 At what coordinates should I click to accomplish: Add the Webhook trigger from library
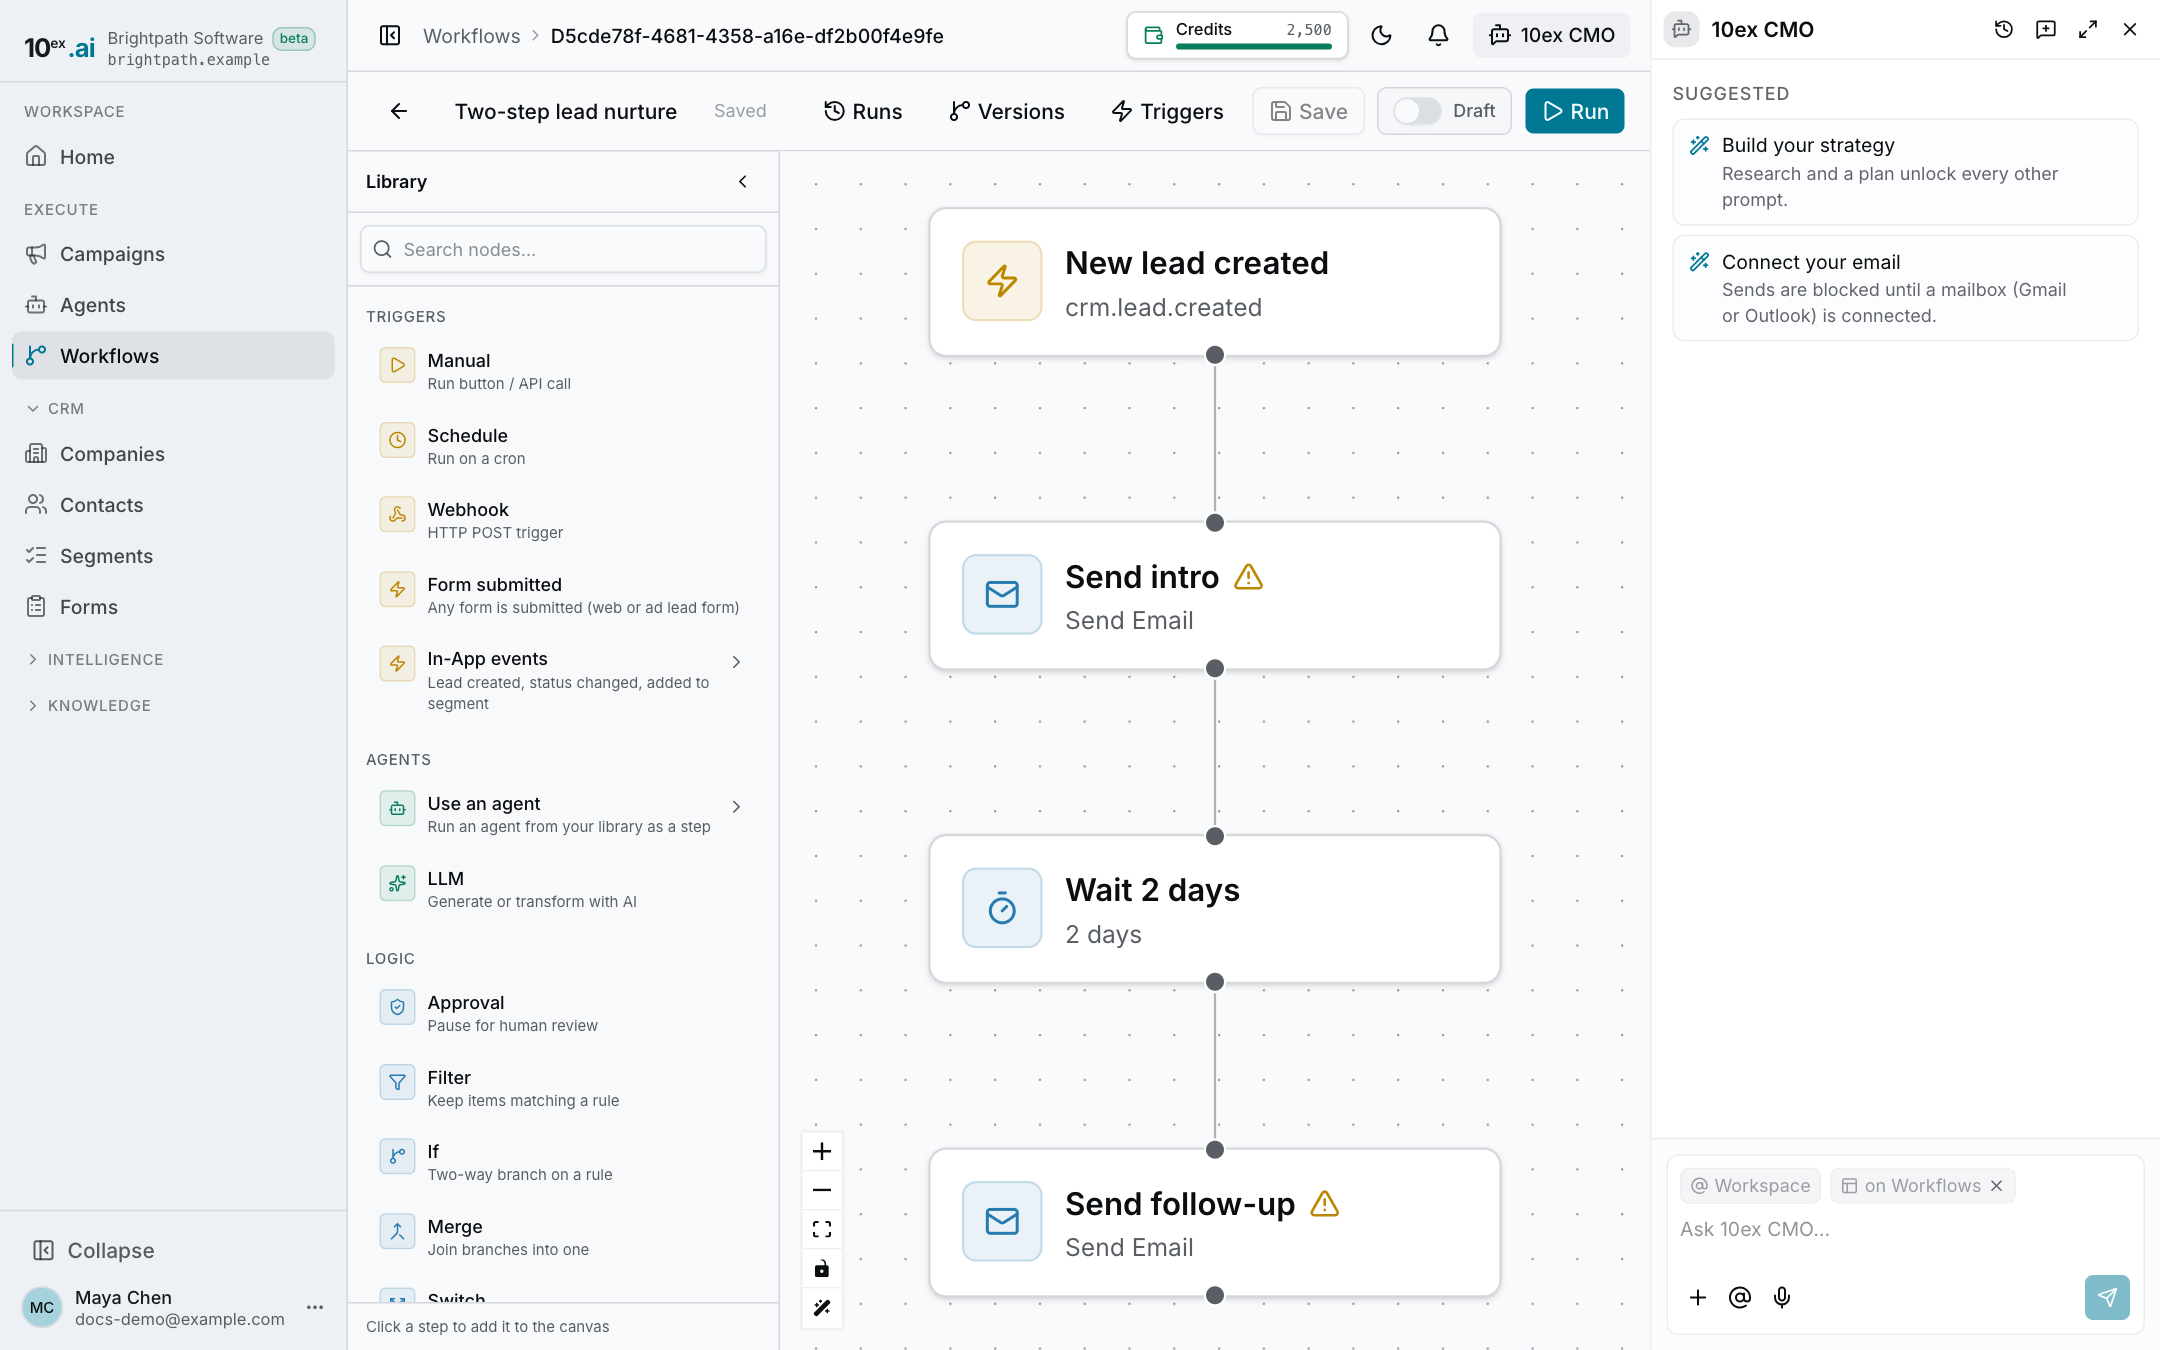click(563, 520)
